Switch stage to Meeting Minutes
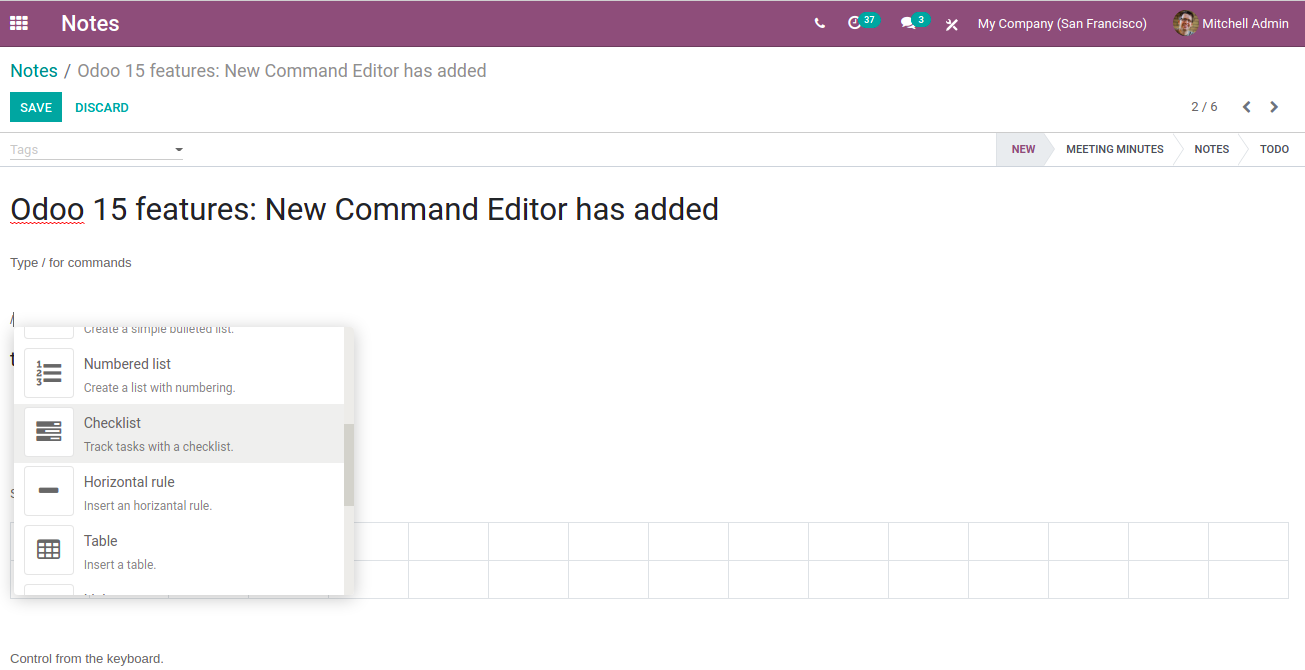 coord(1114,149)
